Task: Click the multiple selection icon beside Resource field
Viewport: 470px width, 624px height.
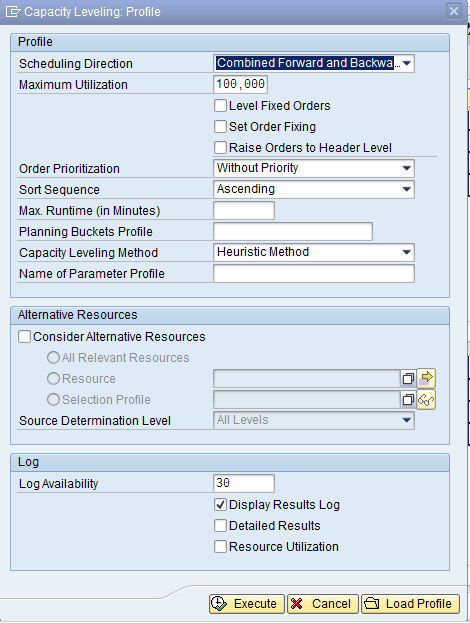Action: (408, 378)
